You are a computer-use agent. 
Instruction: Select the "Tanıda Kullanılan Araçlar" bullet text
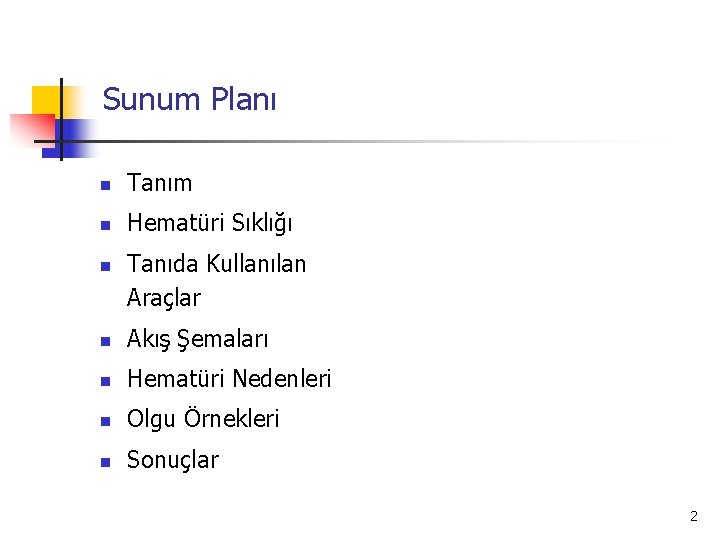click(x=216, y=280)
